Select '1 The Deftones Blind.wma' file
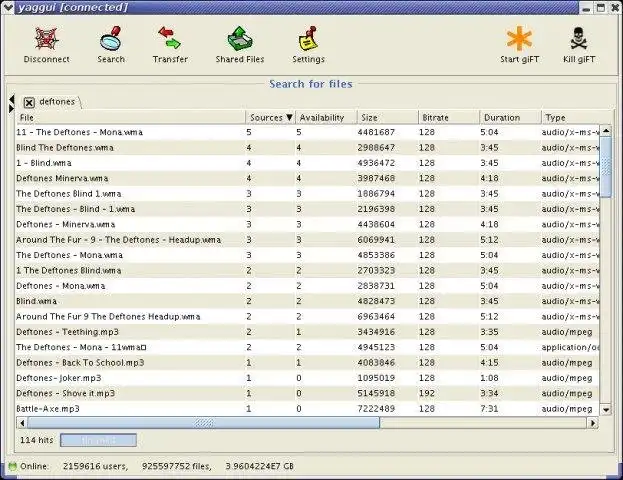 point(69,271)
